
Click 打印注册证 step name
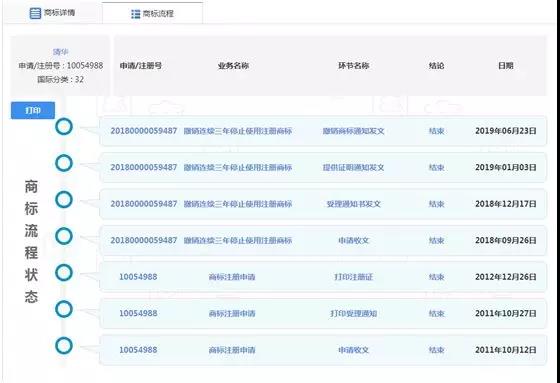(x=354, y=277)
